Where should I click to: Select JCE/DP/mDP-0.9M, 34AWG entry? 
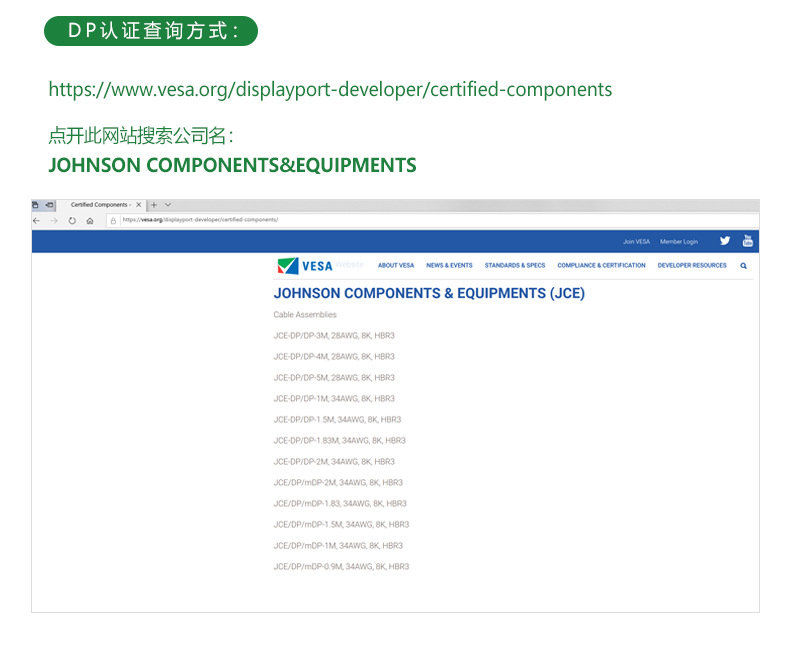coord(341,567)
